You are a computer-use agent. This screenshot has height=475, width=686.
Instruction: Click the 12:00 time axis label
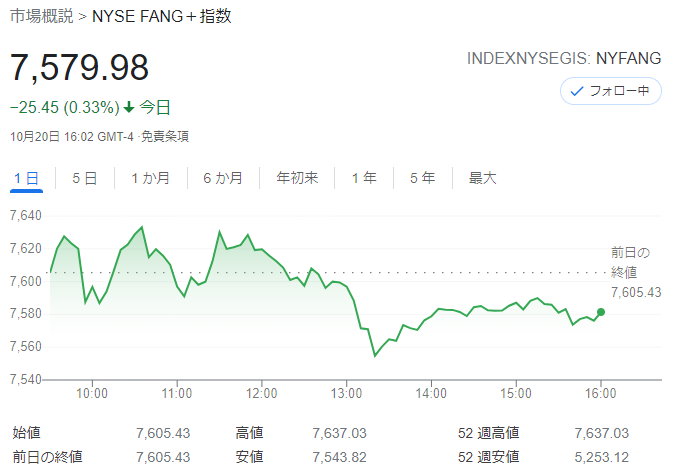[262, 393]
